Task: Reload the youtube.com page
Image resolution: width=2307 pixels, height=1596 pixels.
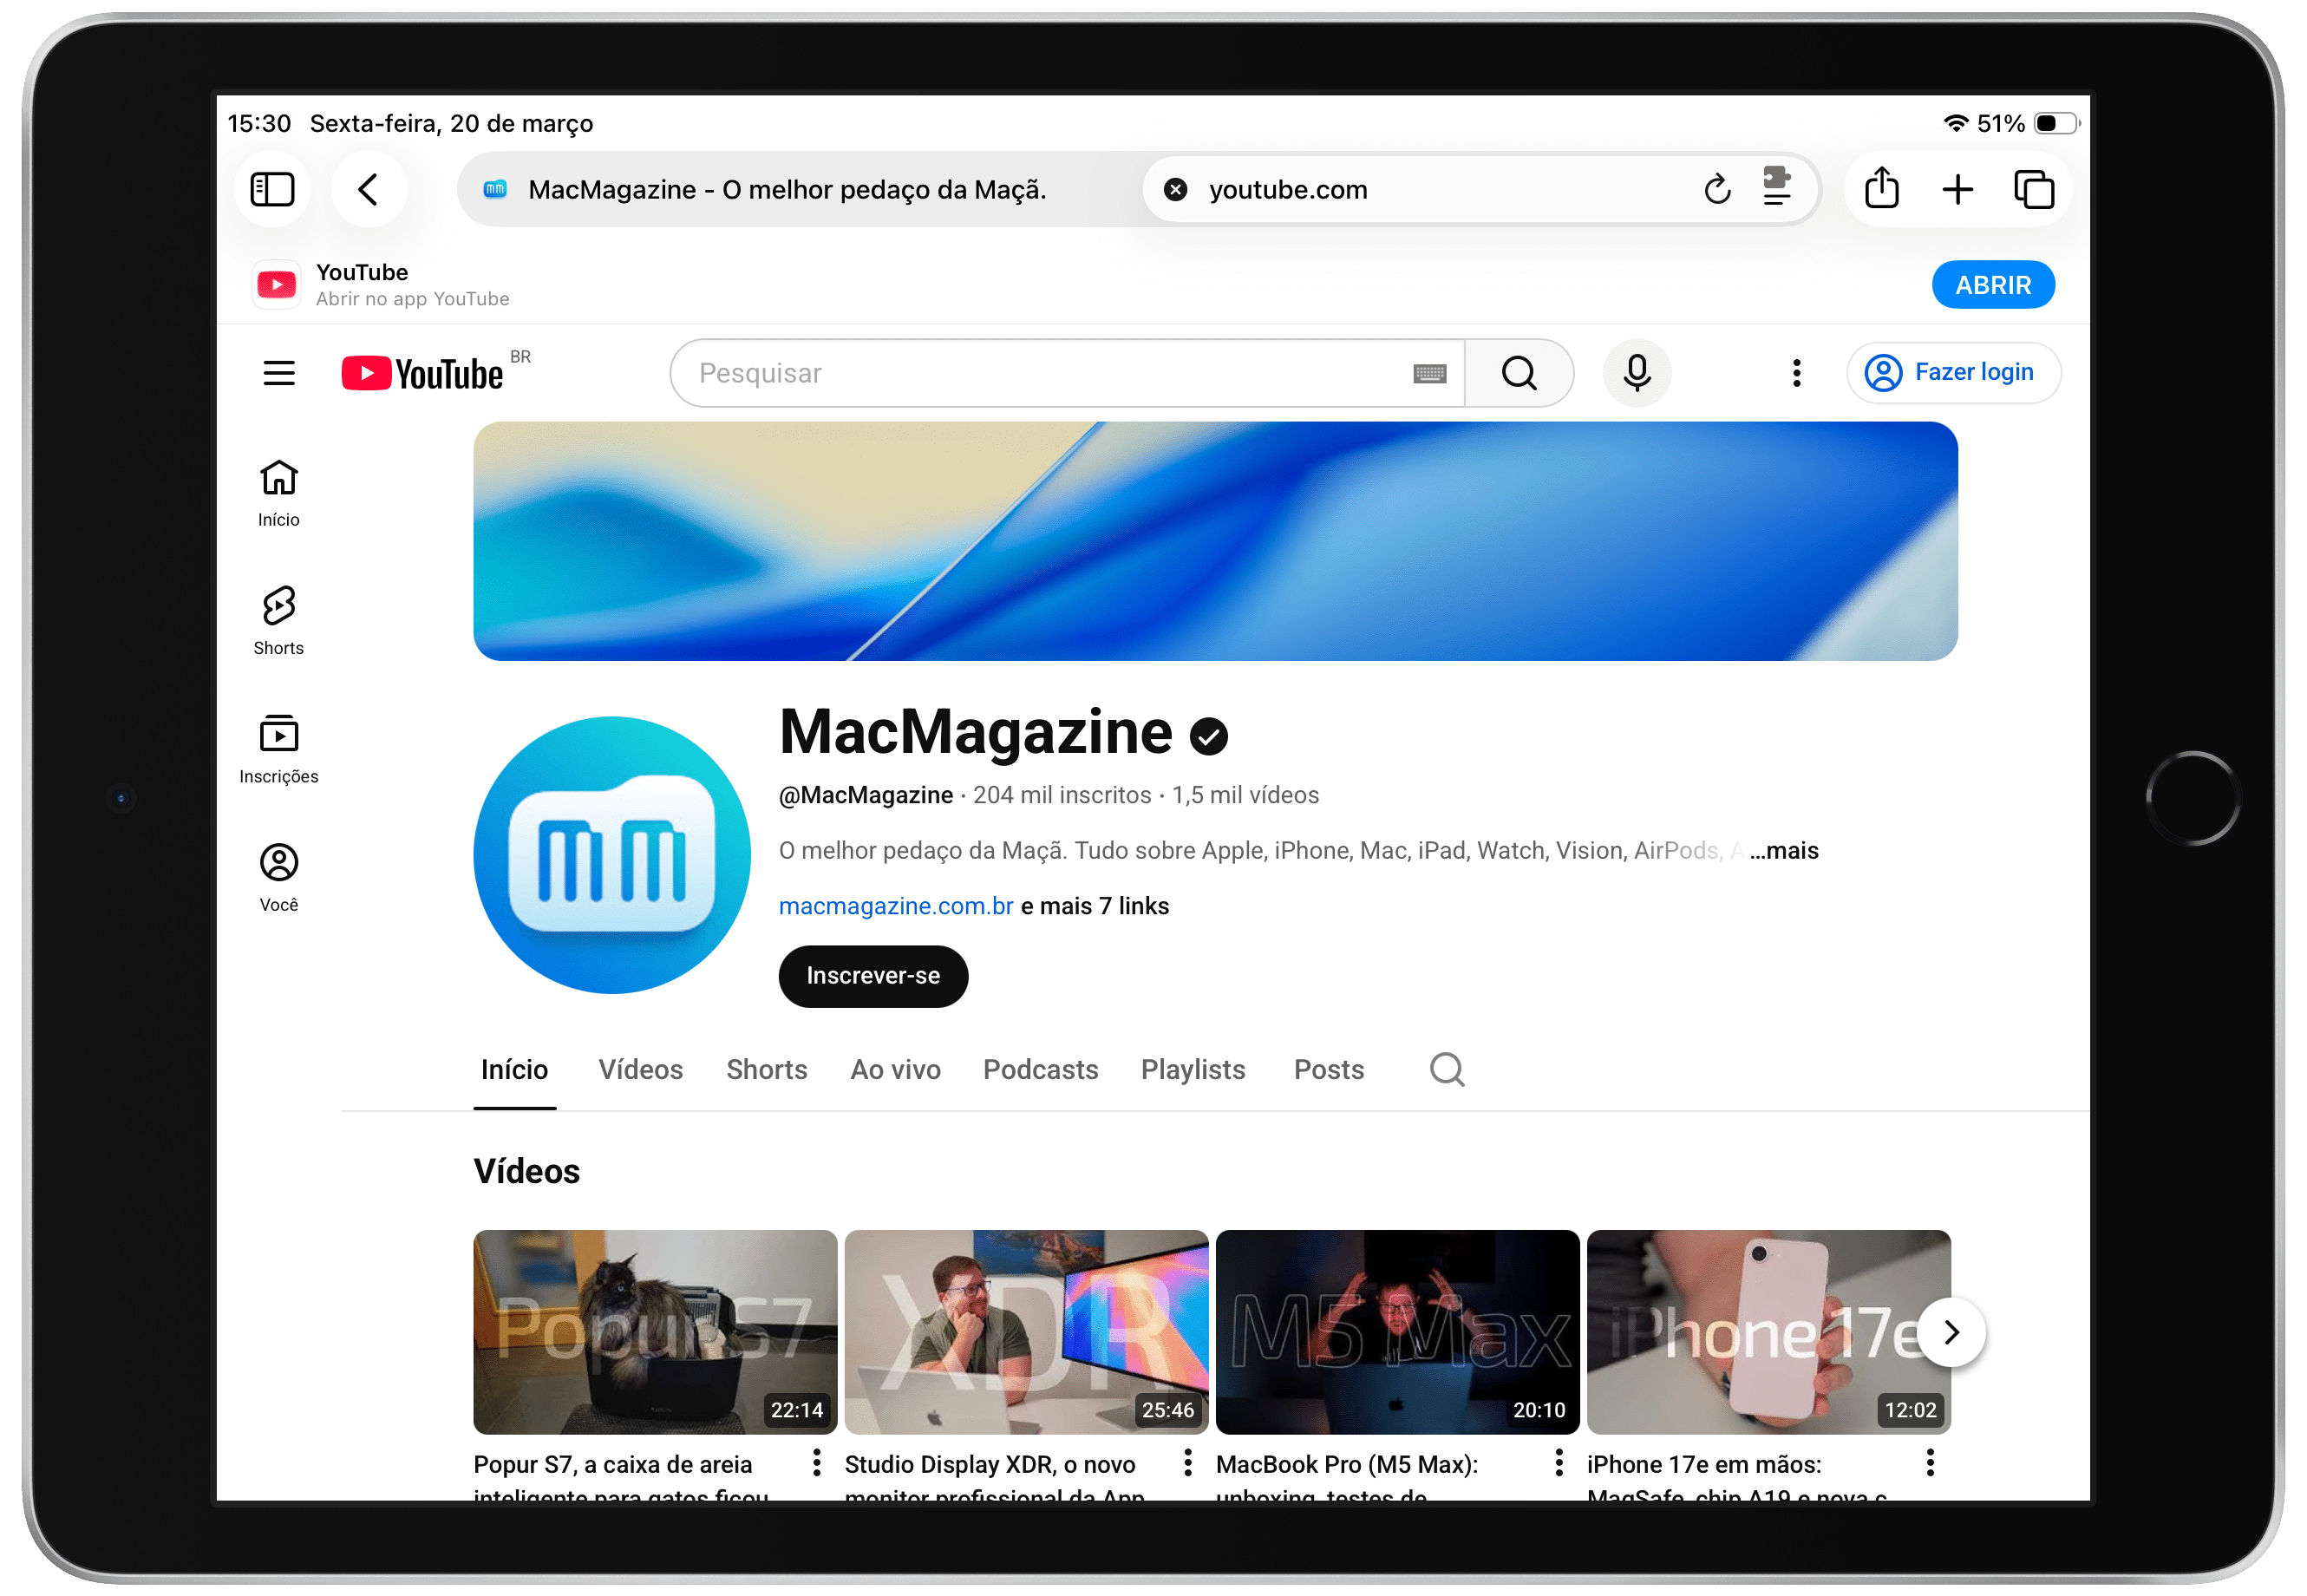Action: tap(1716, 189)
